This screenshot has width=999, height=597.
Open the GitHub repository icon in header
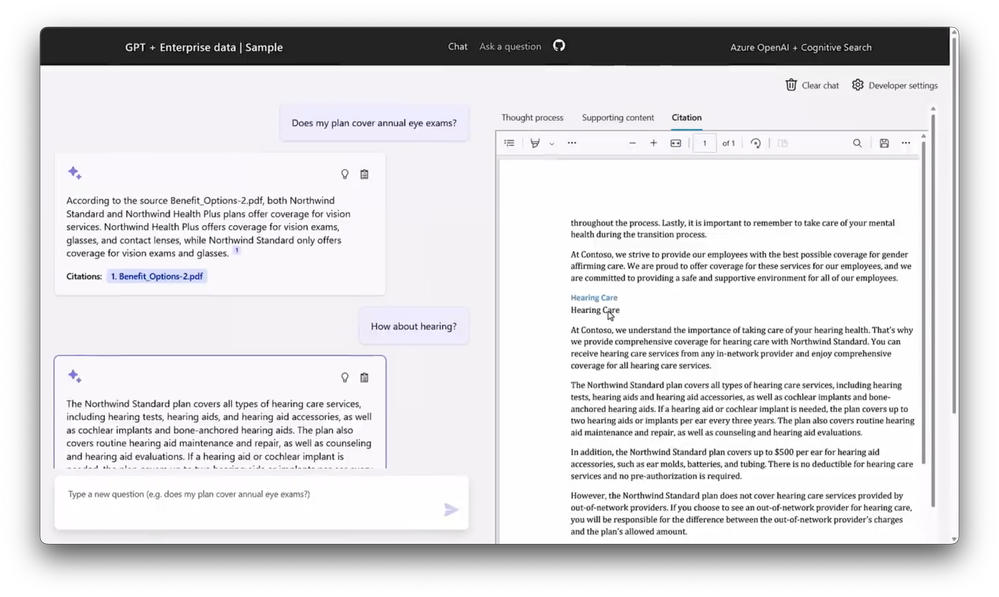(x=559, y=46)
